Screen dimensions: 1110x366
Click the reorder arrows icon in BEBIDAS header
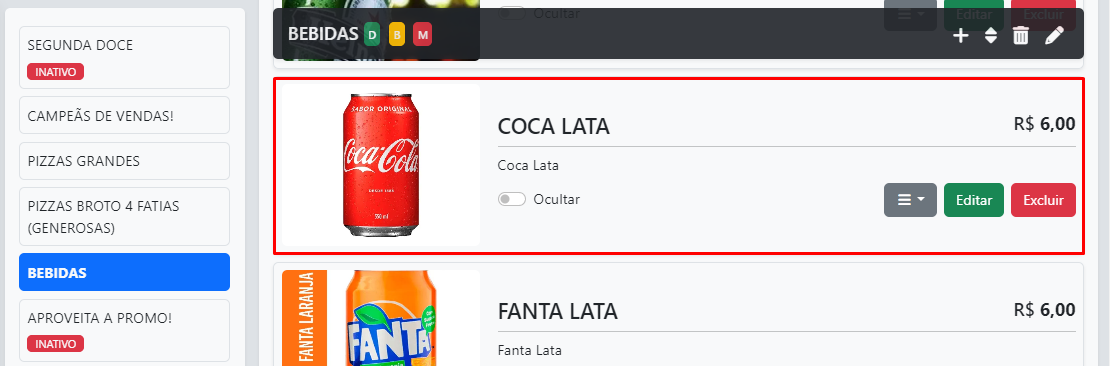991,35
